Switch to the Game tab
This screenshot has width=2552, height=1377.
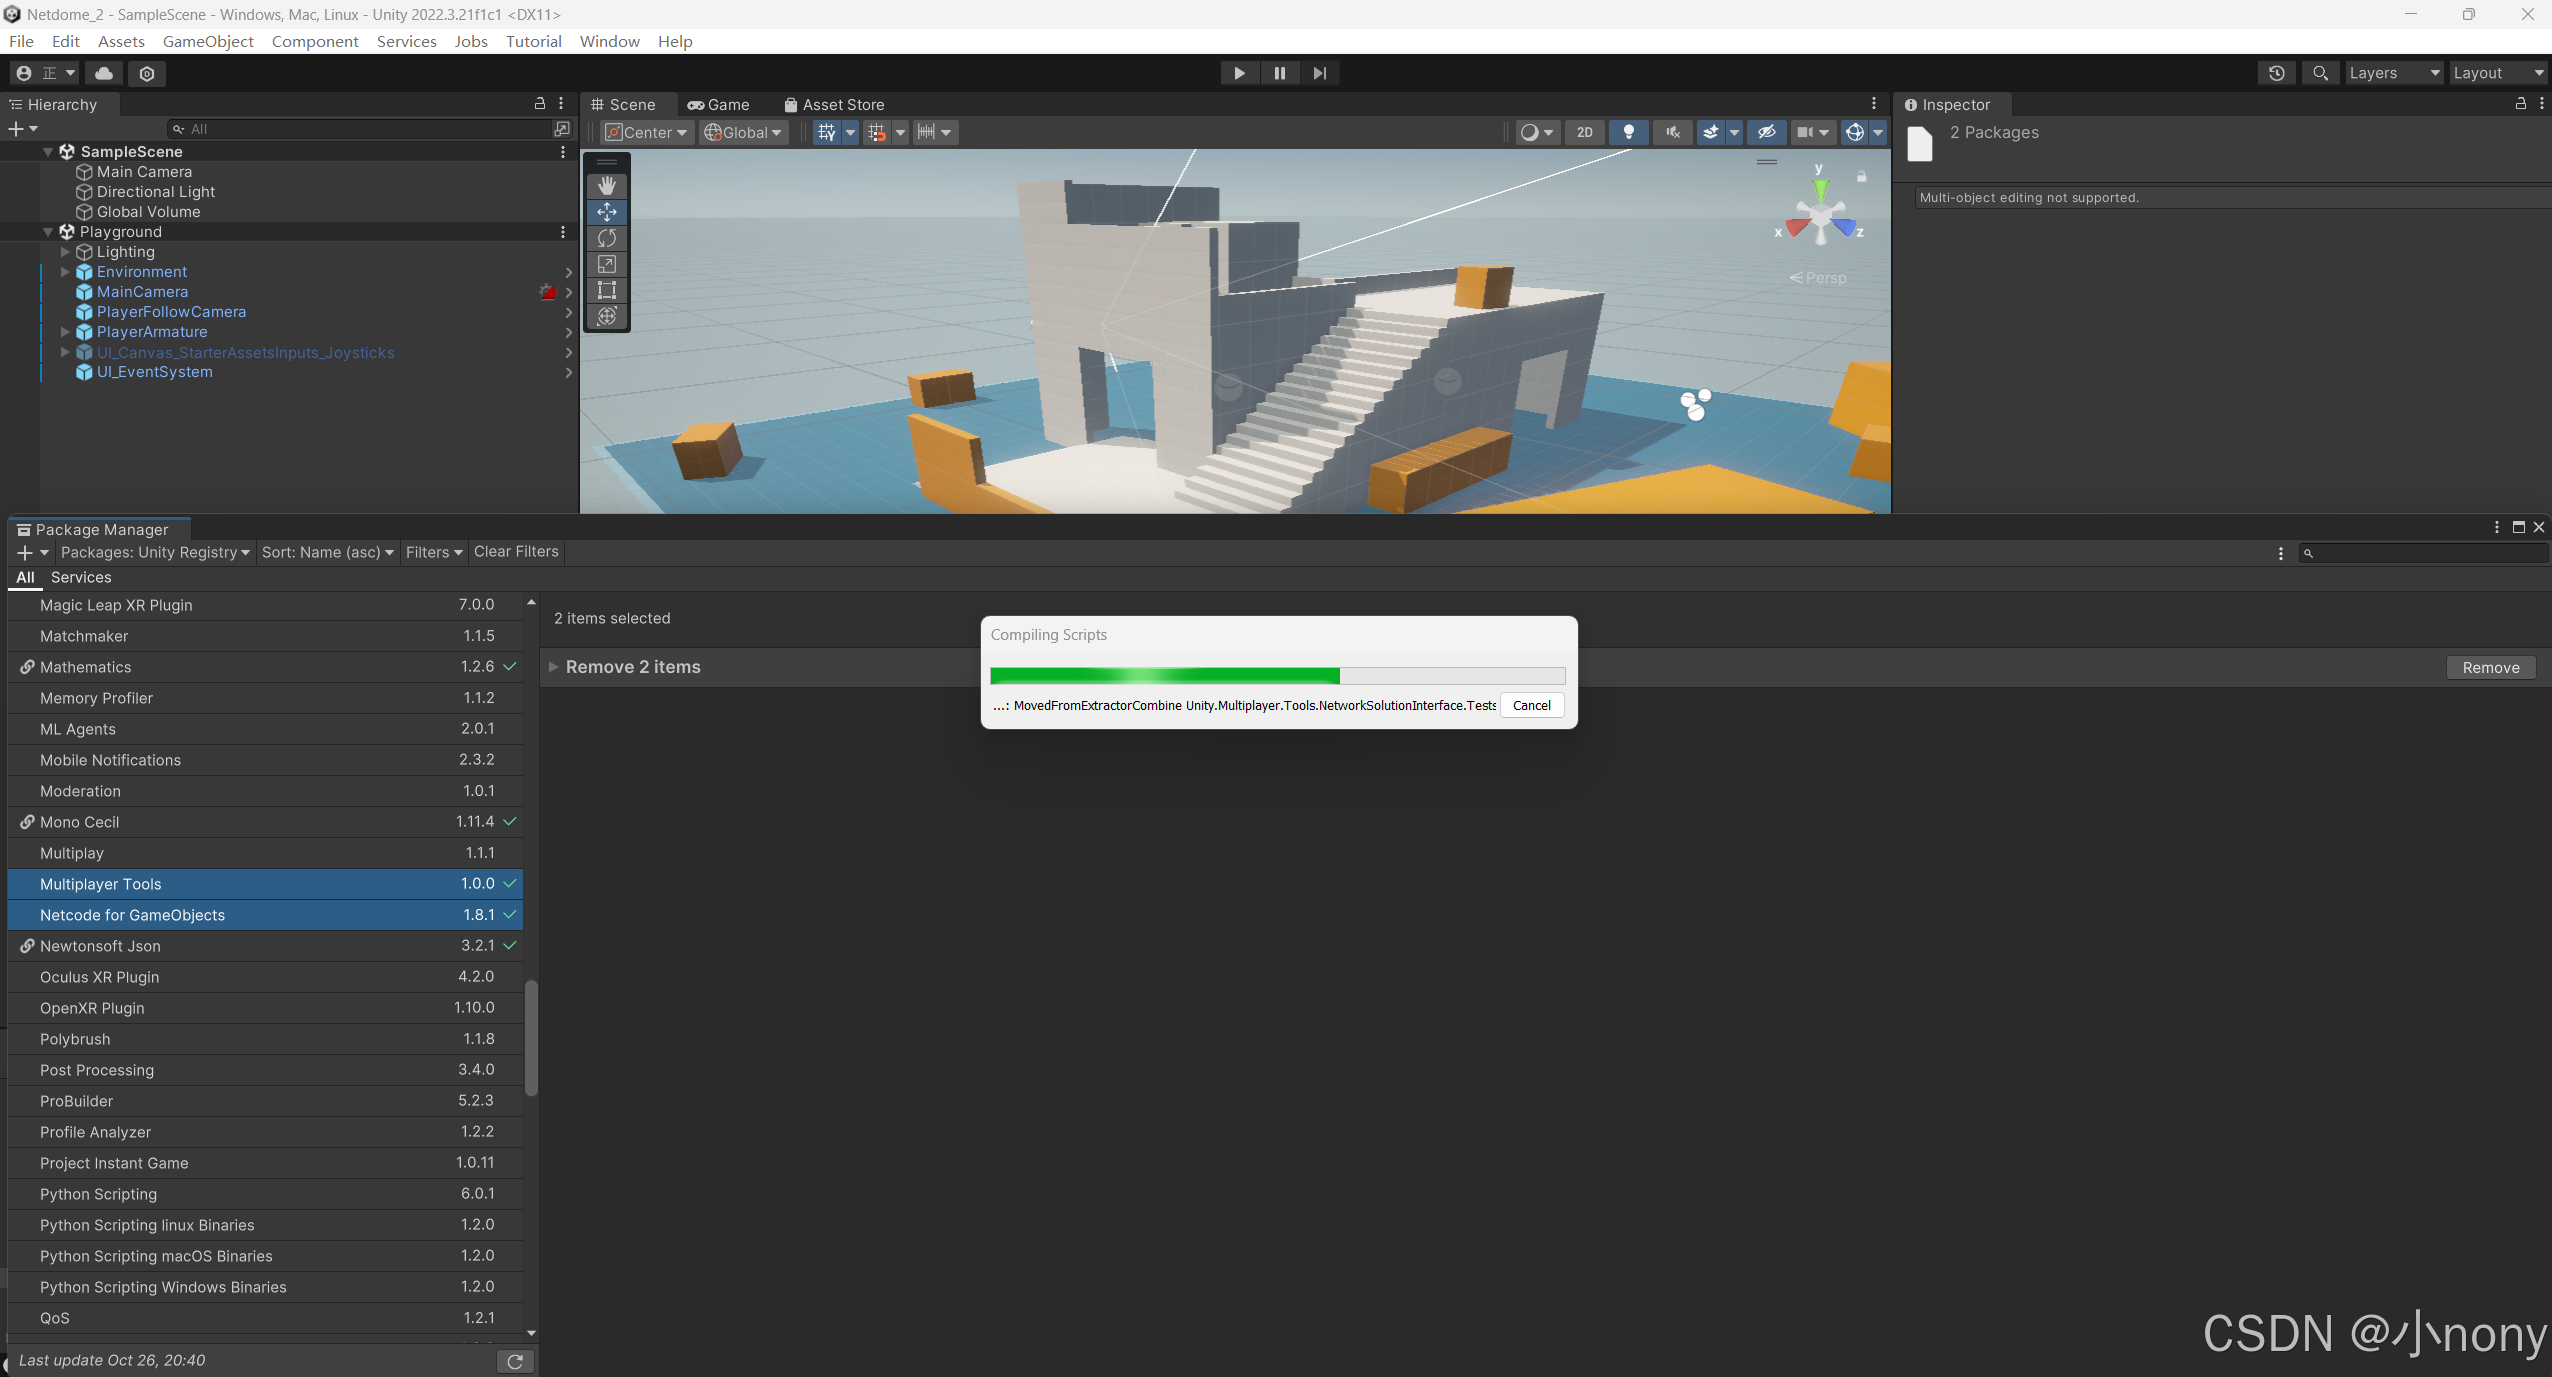click(x=719, y=104)
